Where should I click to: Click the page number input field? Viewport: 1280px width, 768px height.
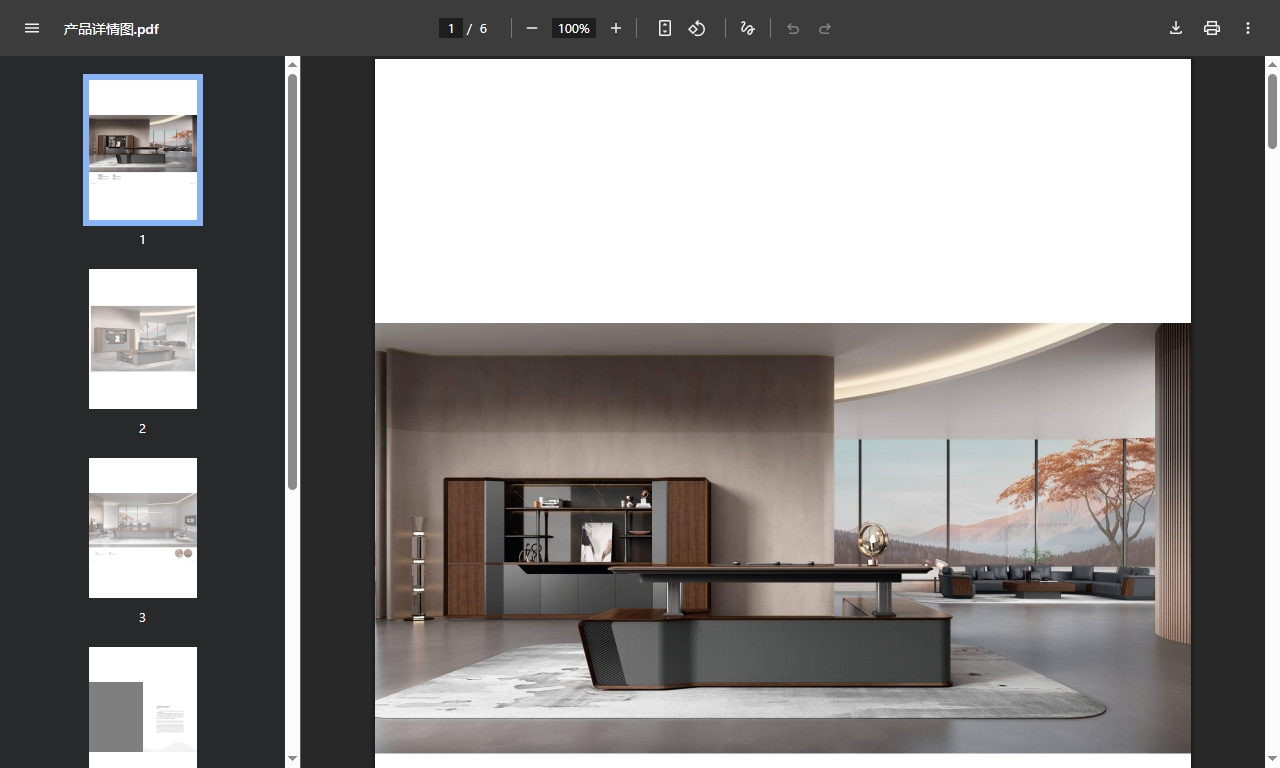pyautogui.click(x=451, y=28)
